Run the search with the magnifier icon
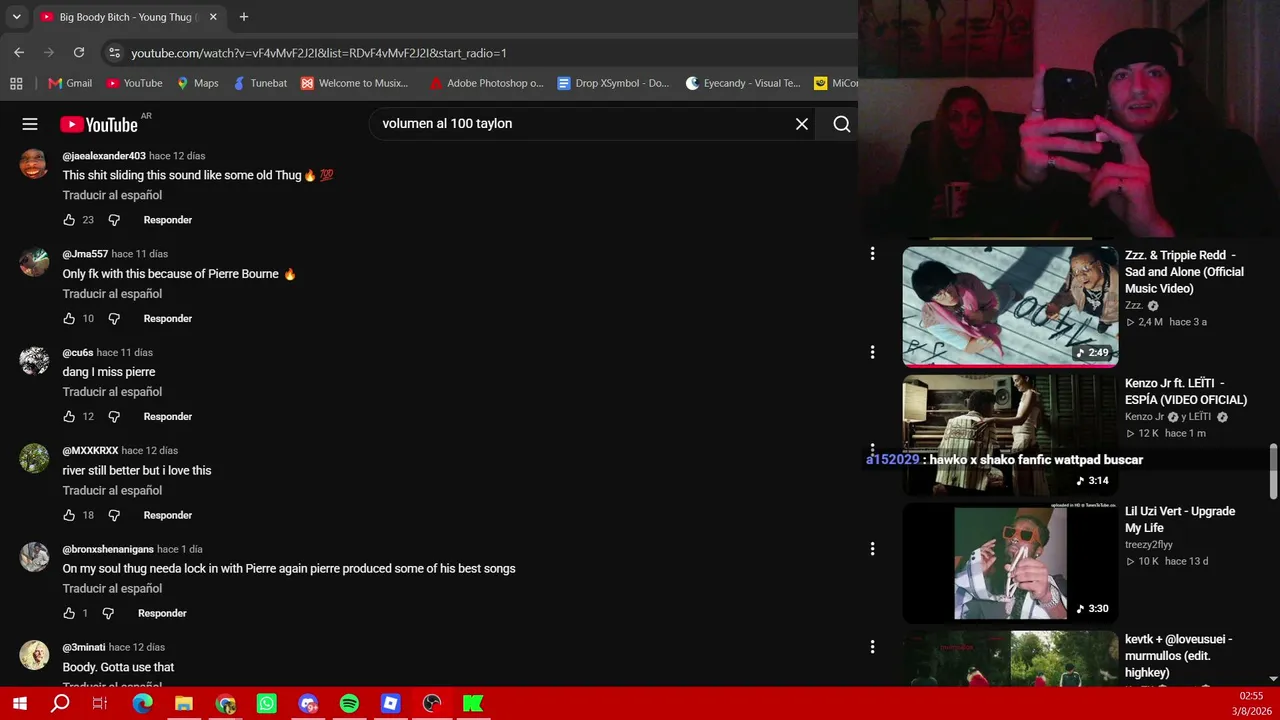Viewport: 1280px width, 720px height. point(842,124)
